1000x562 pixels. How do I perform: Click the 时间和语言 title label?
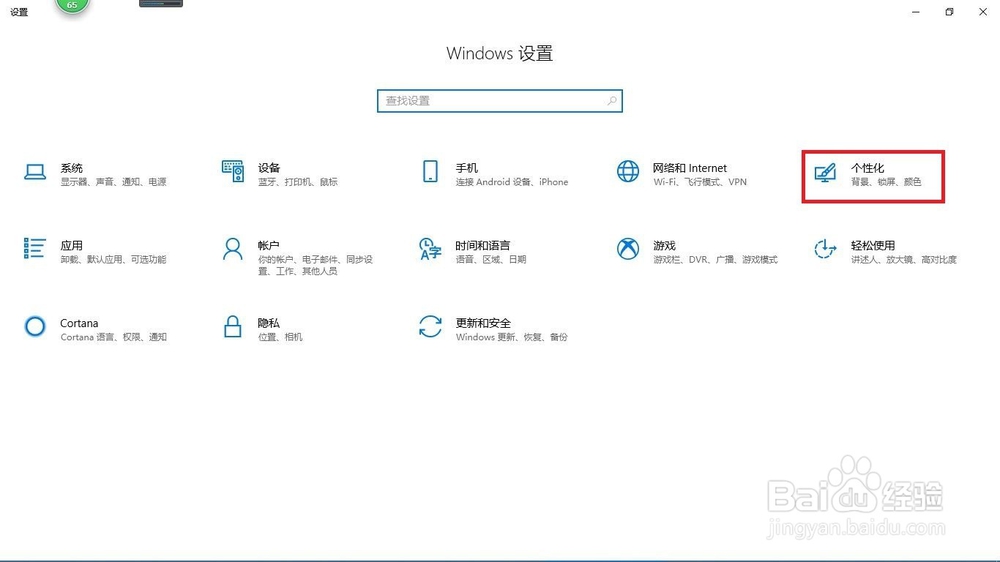coord(483,246)
